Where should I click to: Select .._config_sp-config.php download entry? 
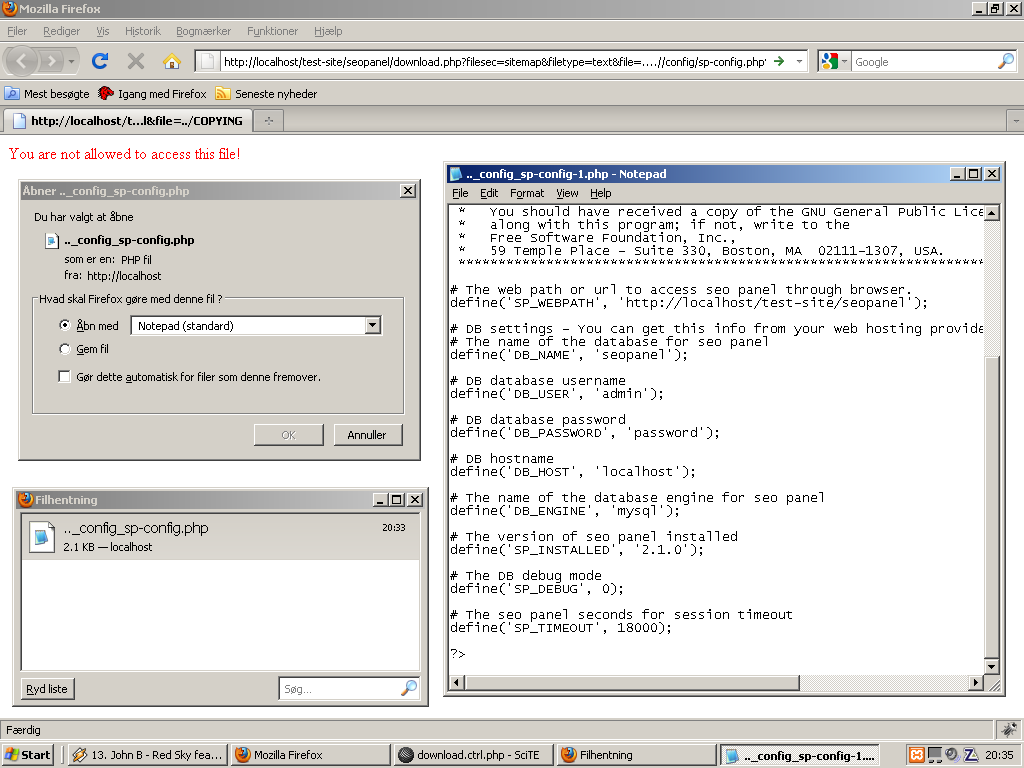click(x=220, y=537)
